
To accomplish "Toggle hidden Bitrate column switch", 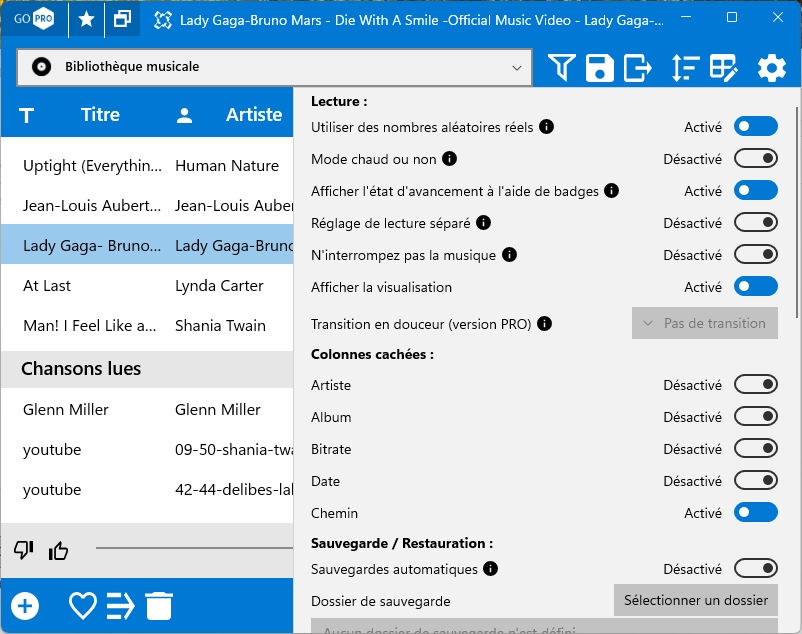I will [755, 448].
